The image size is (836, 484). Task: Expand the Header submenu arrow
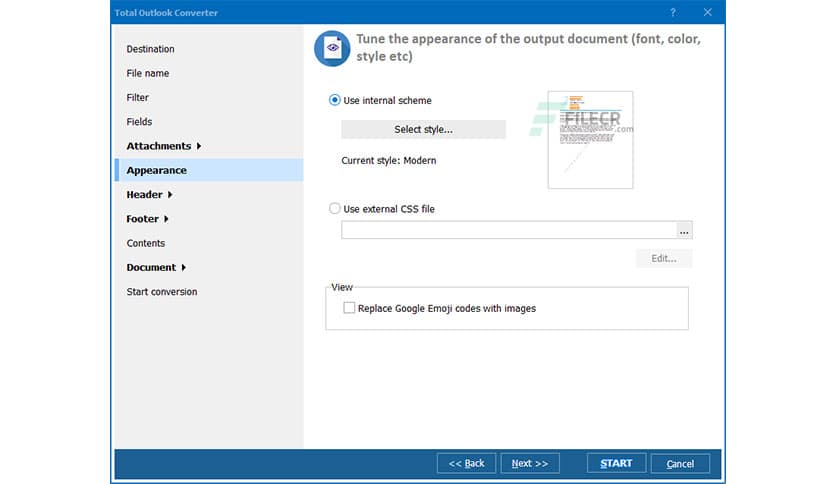(x=170, y=195)
